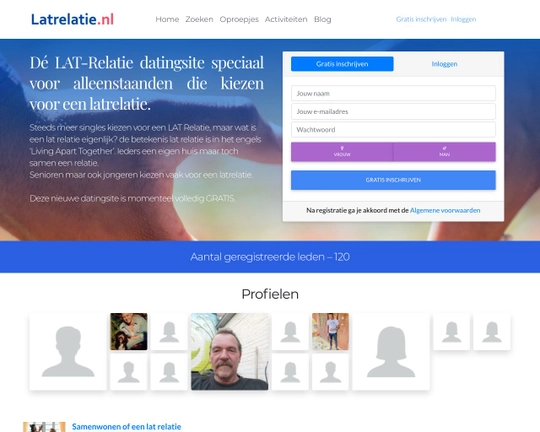
Task: Open Samenwonen of een lat relatie article
Action: point(126,427)
